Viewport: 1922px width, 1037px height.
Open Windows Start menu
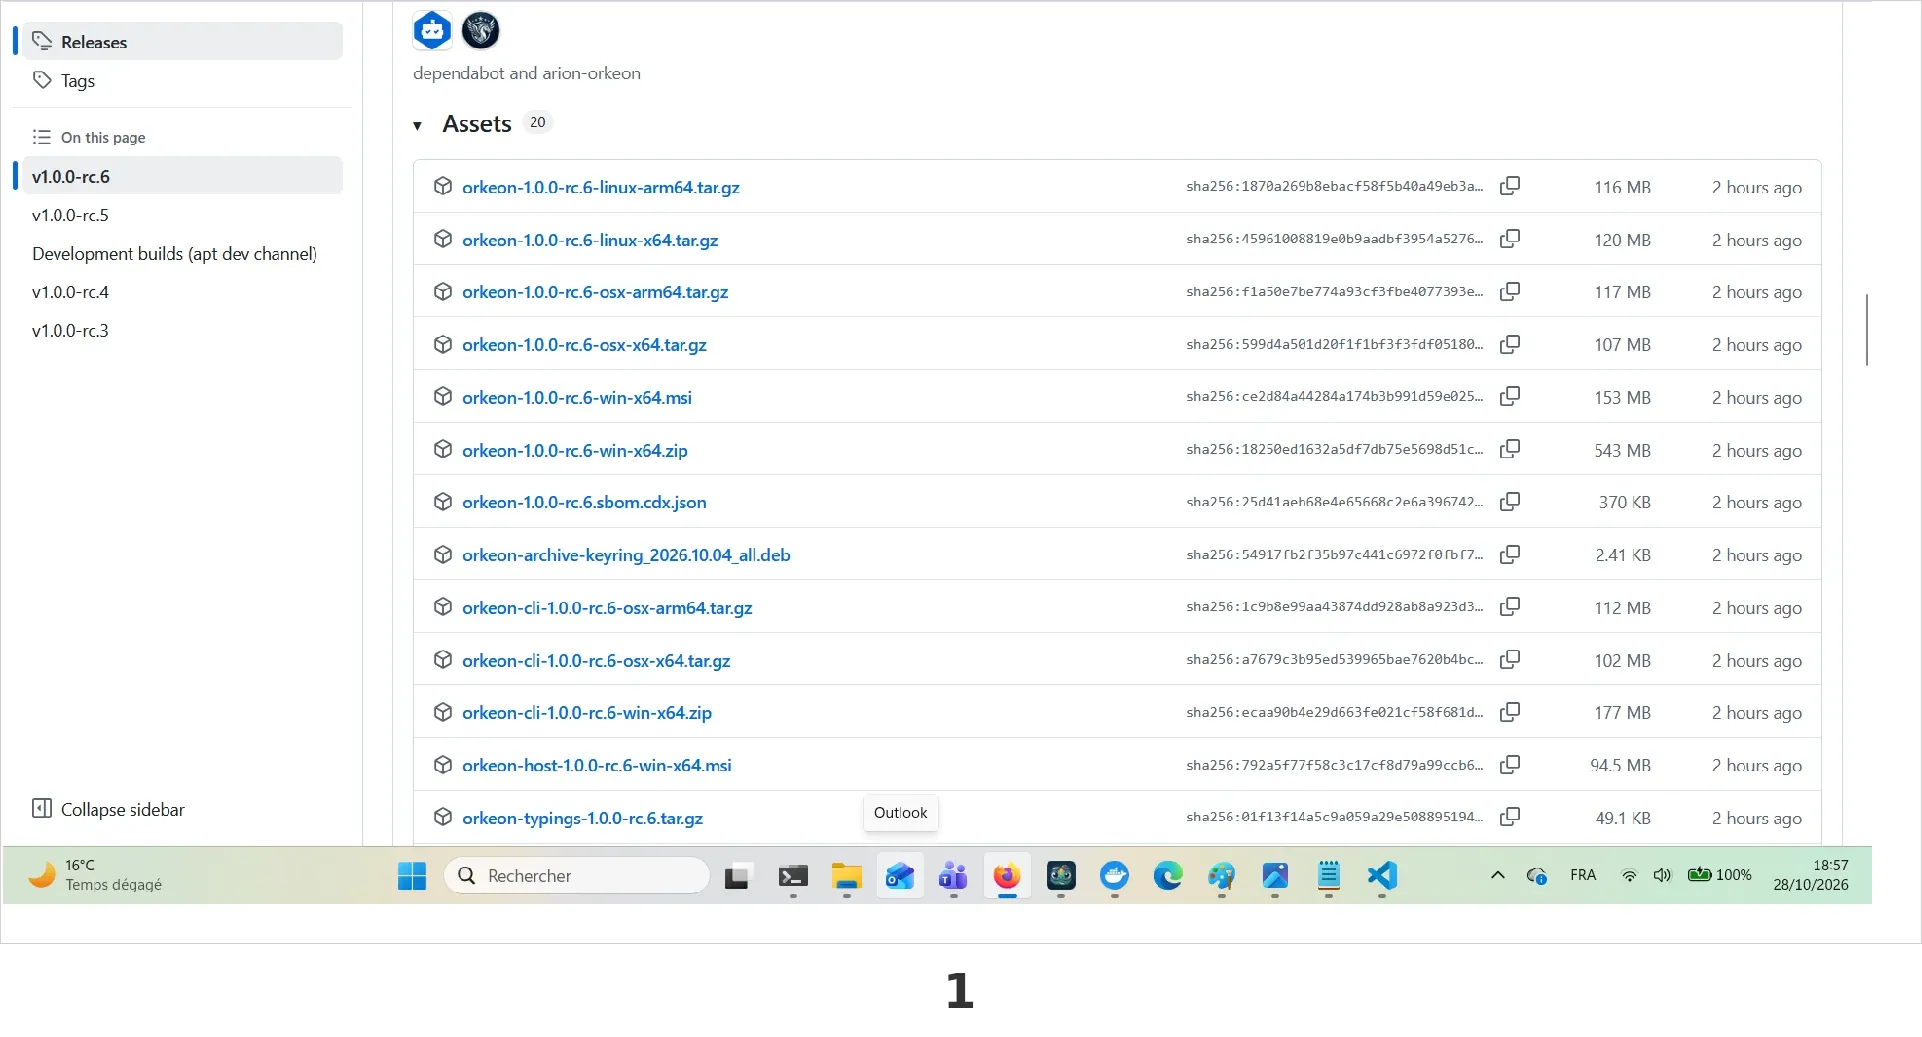[x=412, y=876]
